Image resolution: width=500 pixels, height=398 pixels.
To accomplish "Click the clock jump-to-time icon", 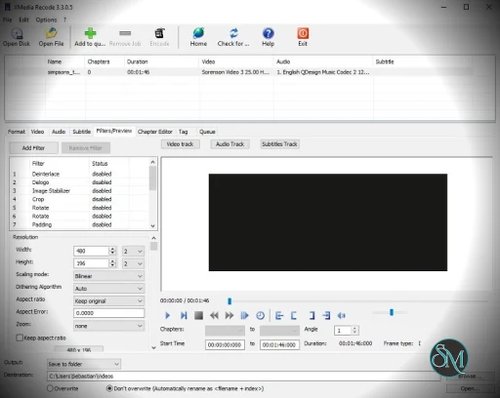I will tap(260, 315).
